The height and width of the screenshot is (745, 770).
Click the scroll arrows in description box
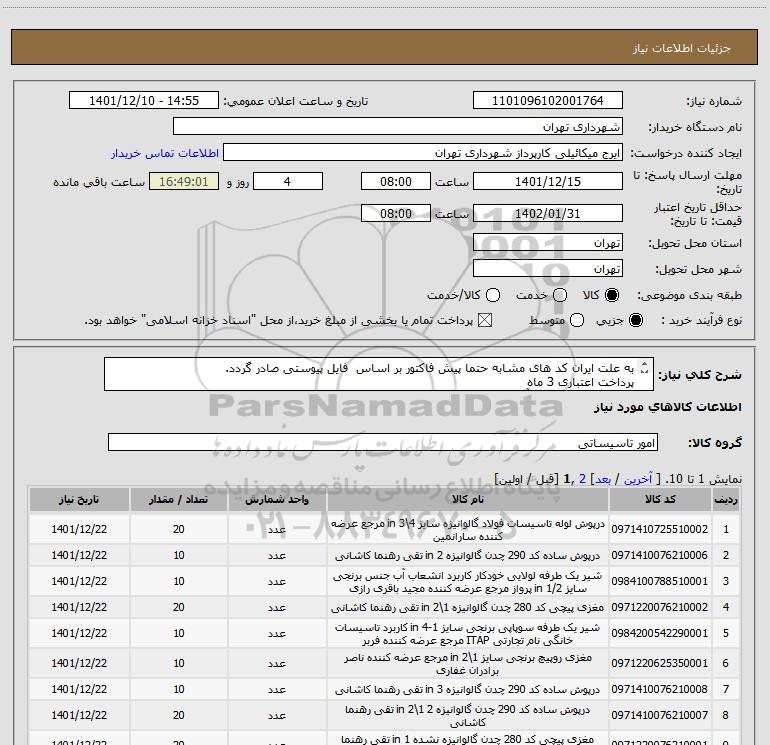(x=645, y=368)
